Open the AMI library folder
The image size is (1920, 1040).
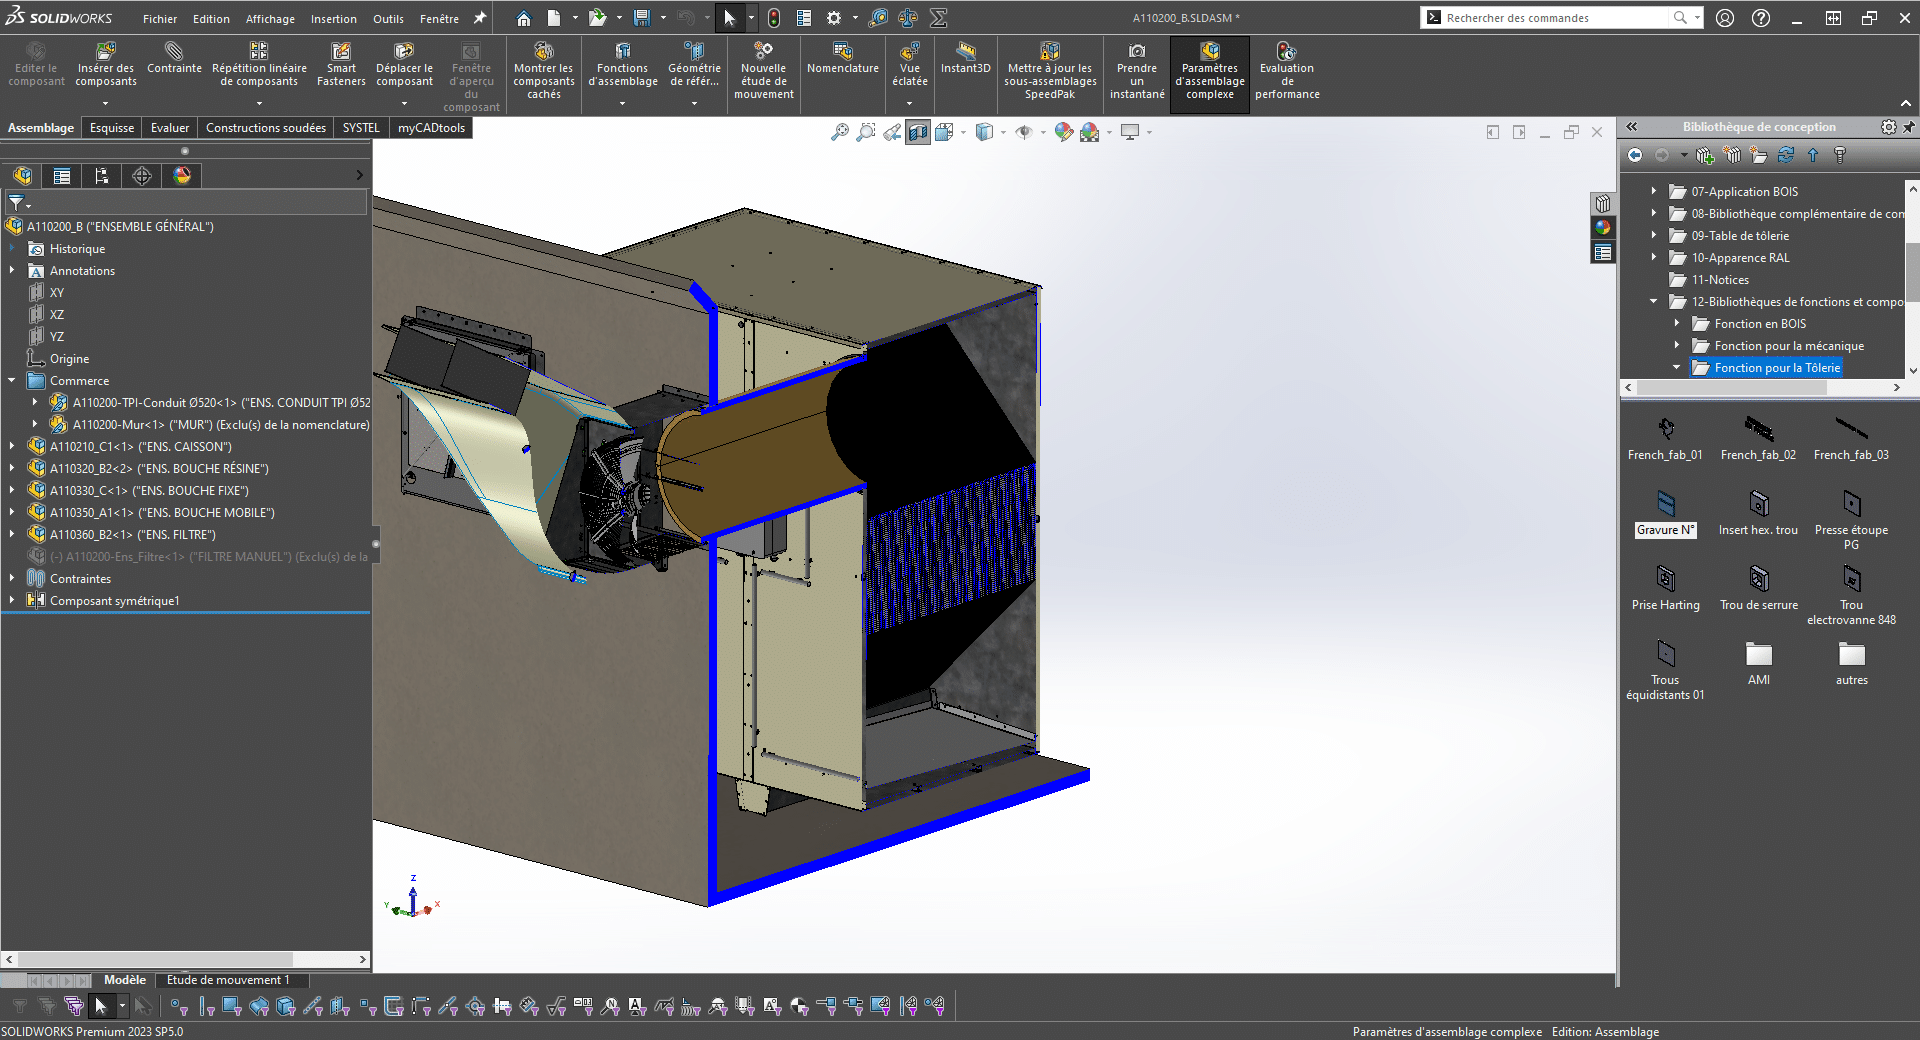point(1758,664)
